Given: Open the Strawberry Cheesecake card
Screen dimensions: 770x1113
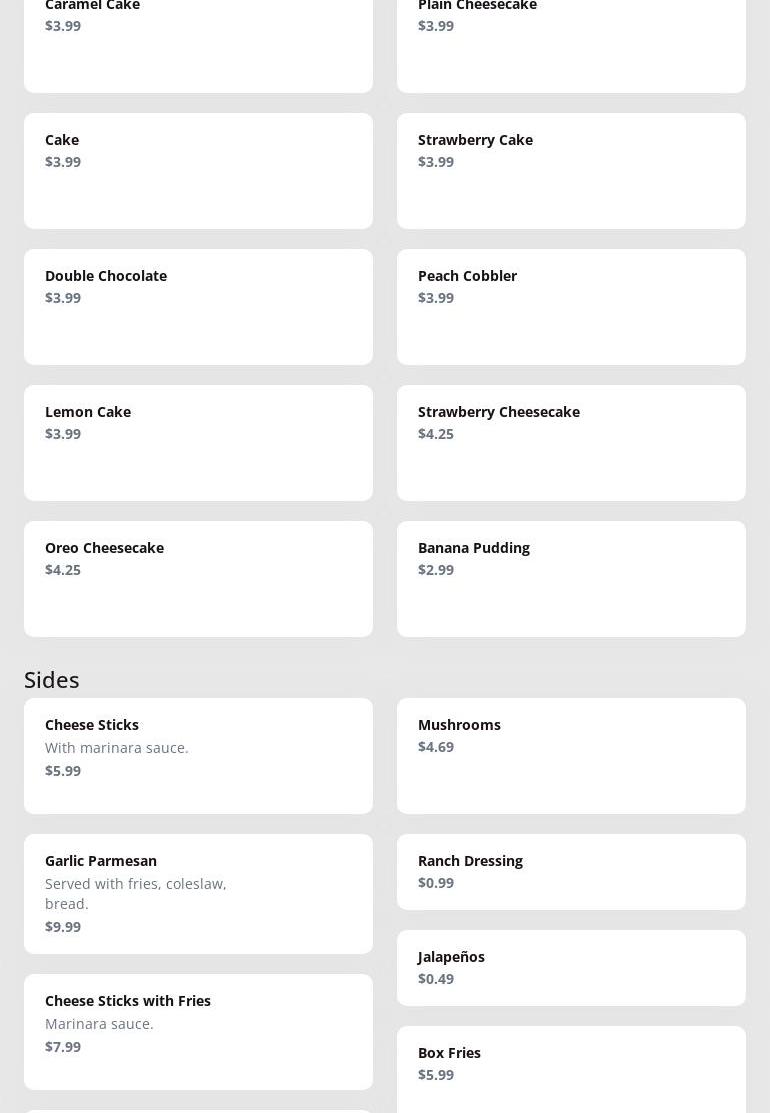Looking at the screenshot, I should (x=571, y=442).
